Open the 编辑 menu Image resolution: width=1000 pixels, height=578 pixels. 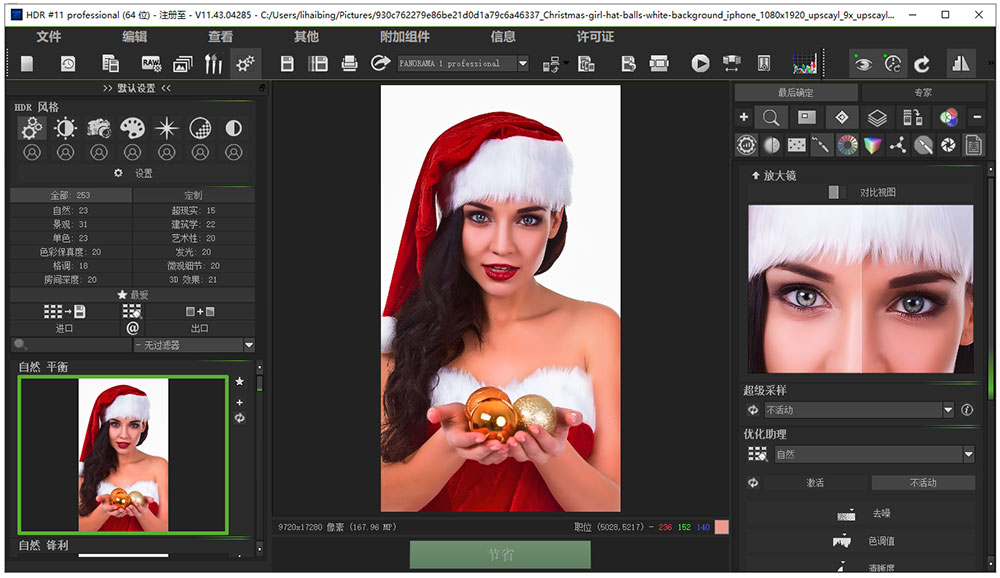click(x=134, y=36)
